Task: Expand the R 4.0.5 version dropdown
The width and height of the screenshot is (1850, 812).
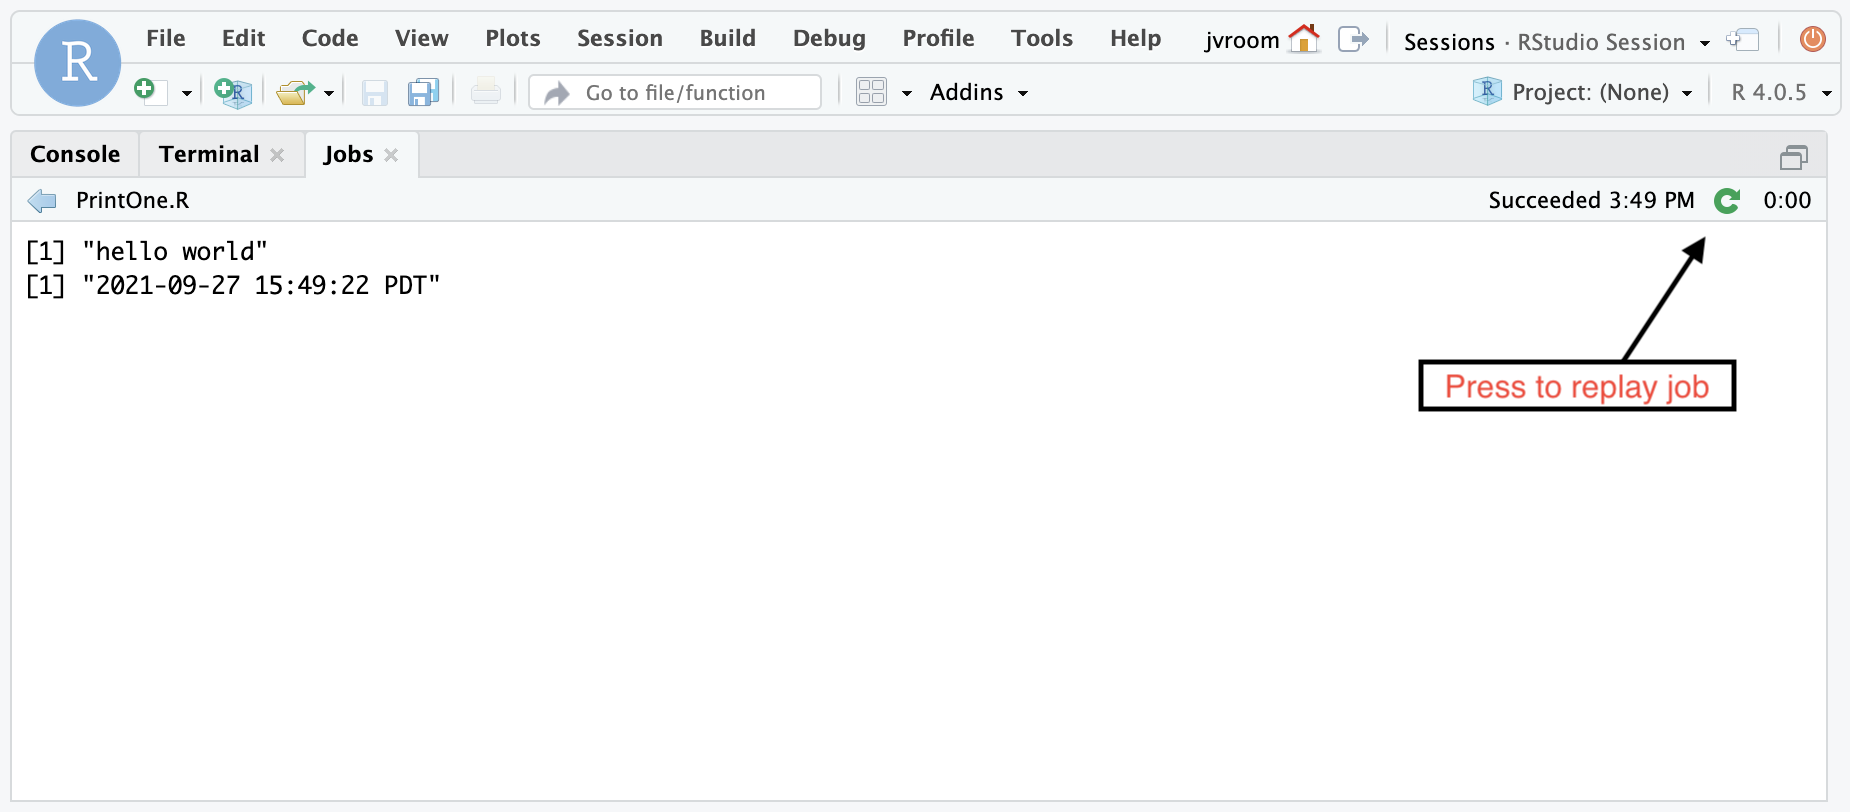Action: [1780, 92]
